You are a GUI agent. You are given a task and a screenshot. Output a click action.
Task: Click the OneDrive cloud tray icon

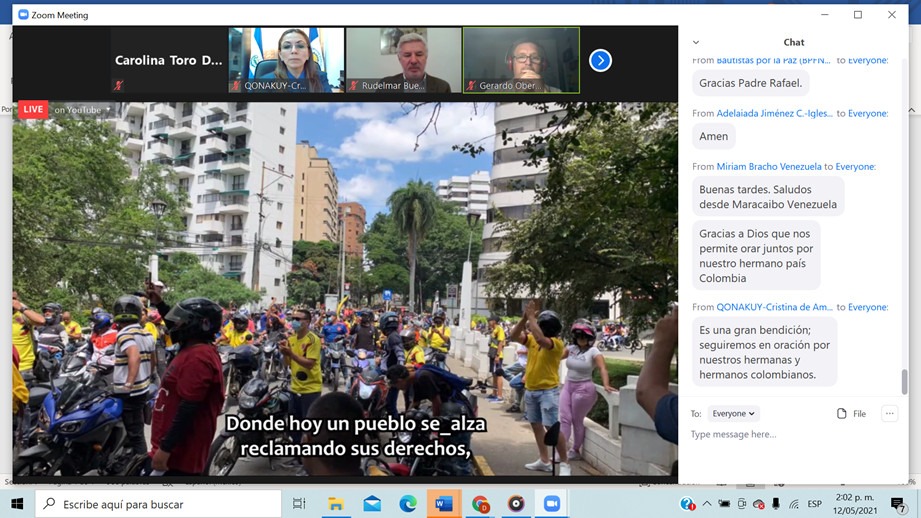coord(759,504)
